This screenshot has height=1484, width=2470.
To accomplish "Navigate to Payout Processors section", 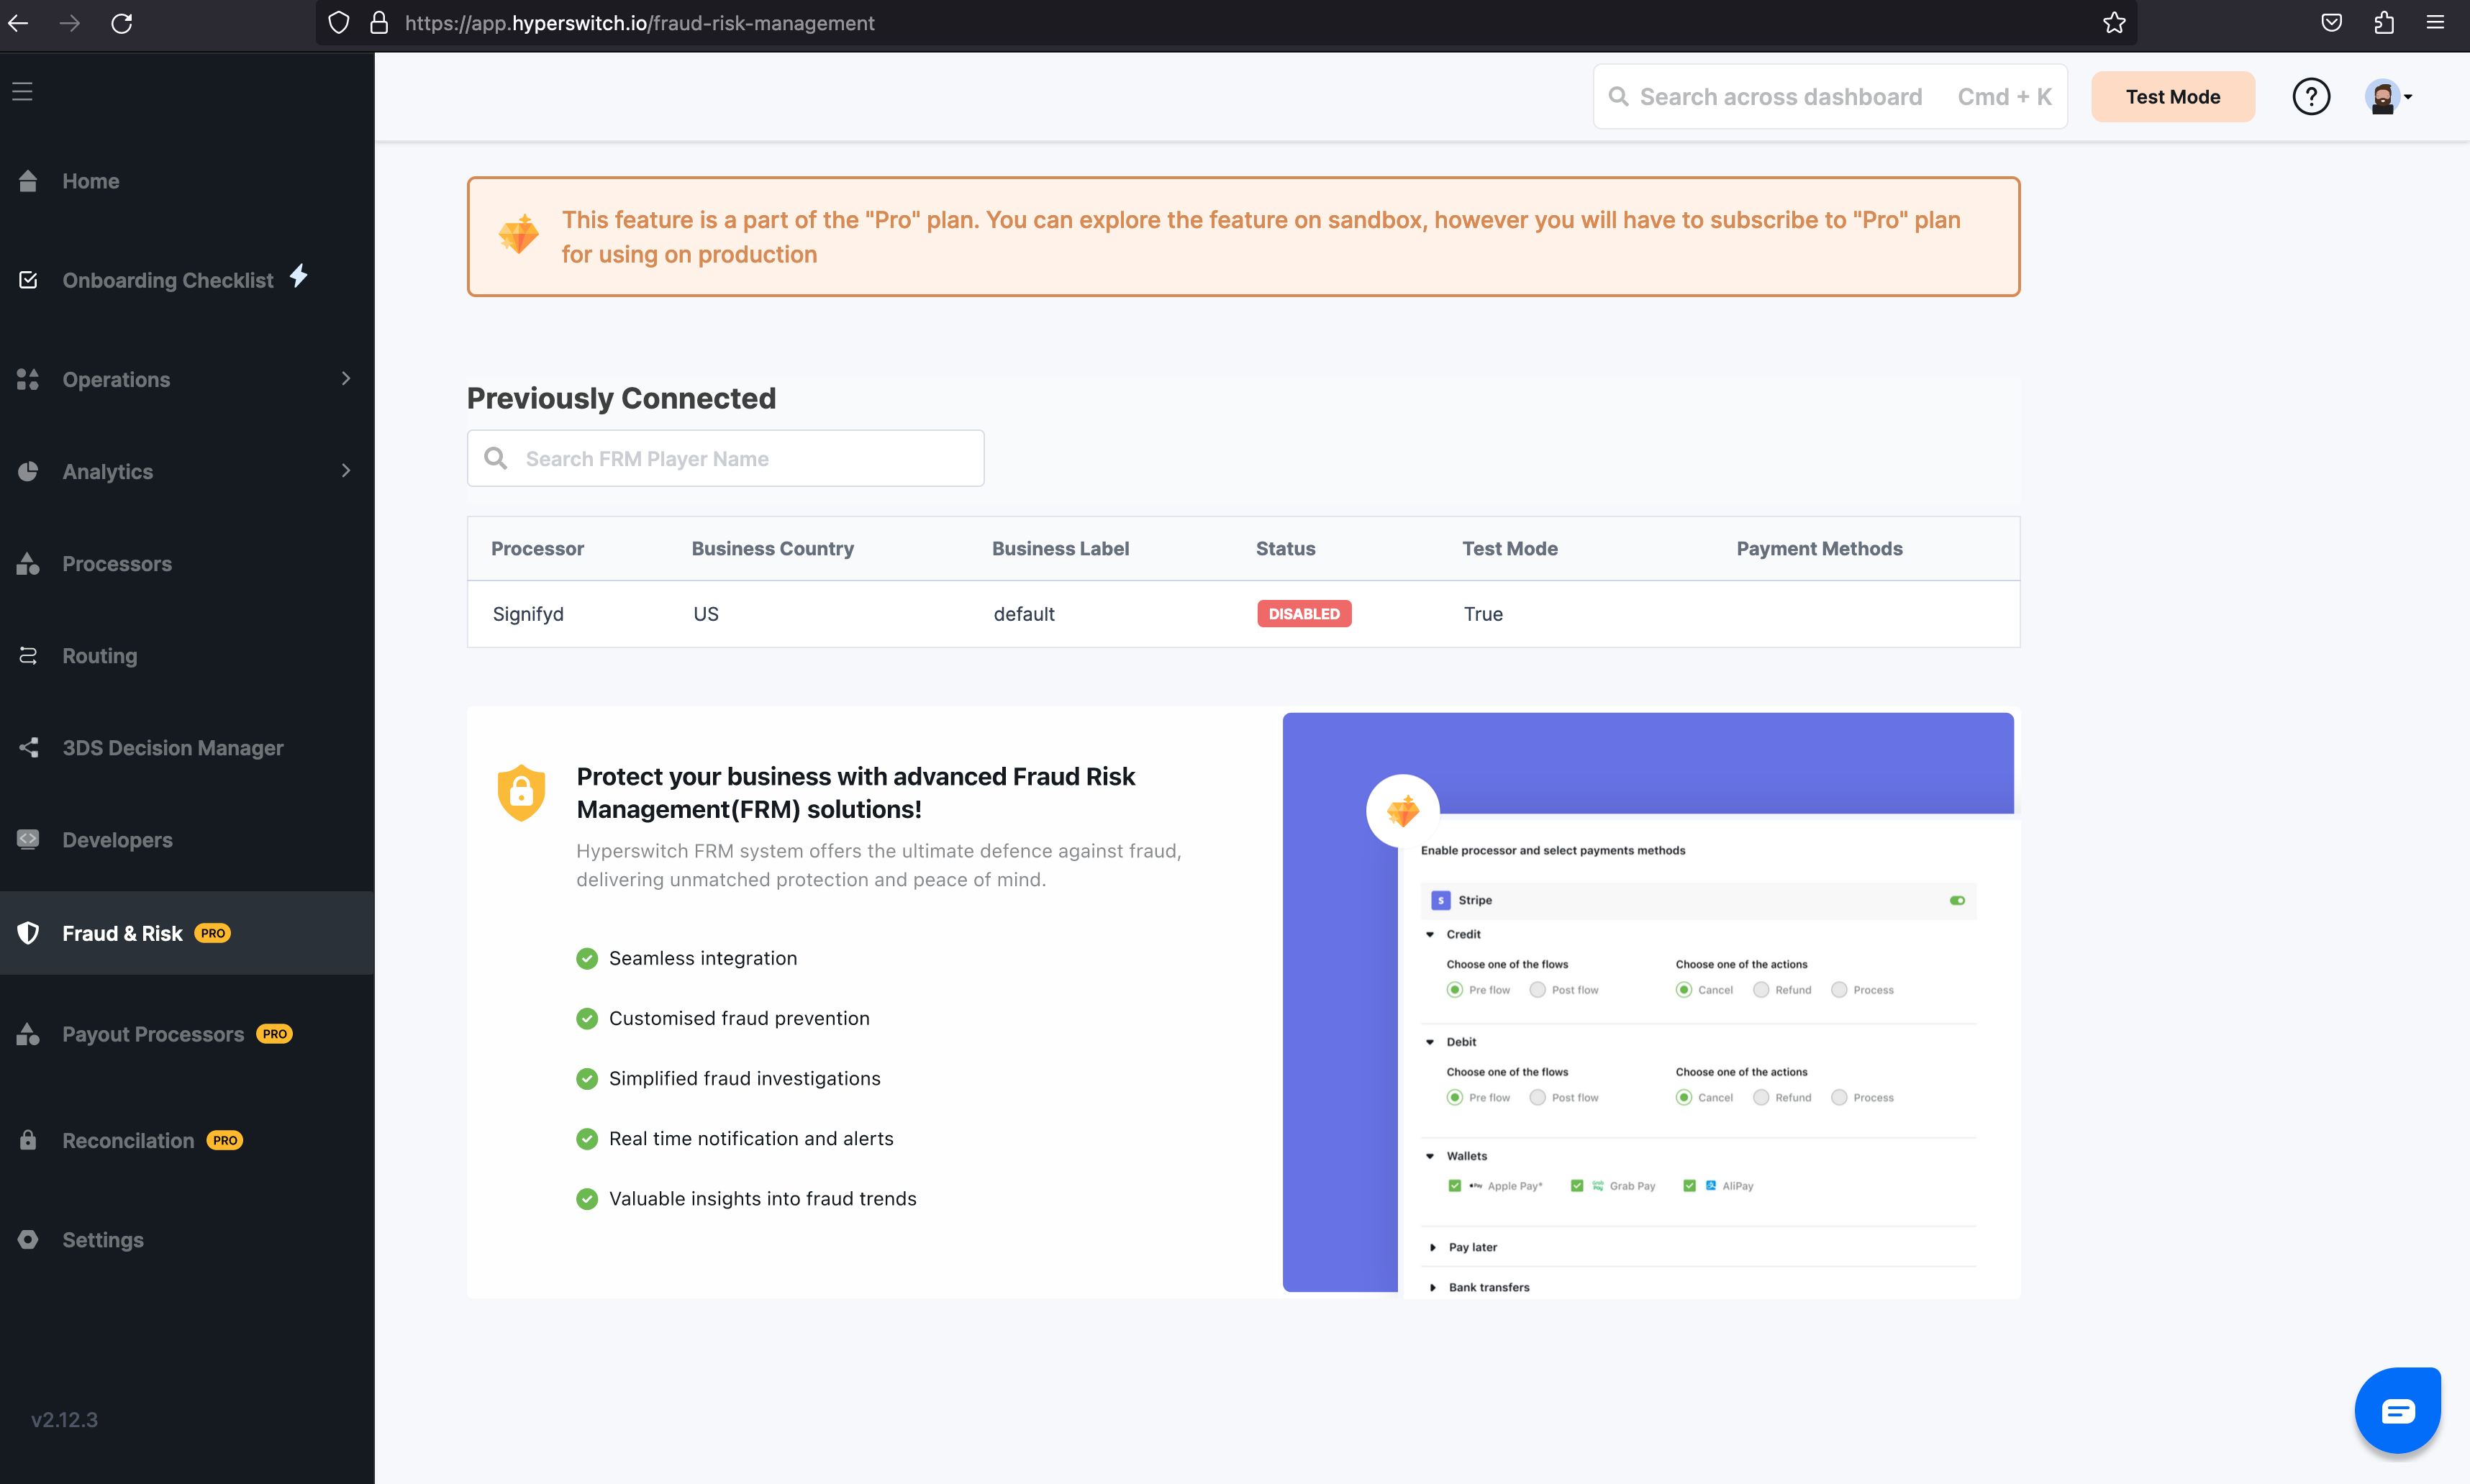I will click(153, 1034).
